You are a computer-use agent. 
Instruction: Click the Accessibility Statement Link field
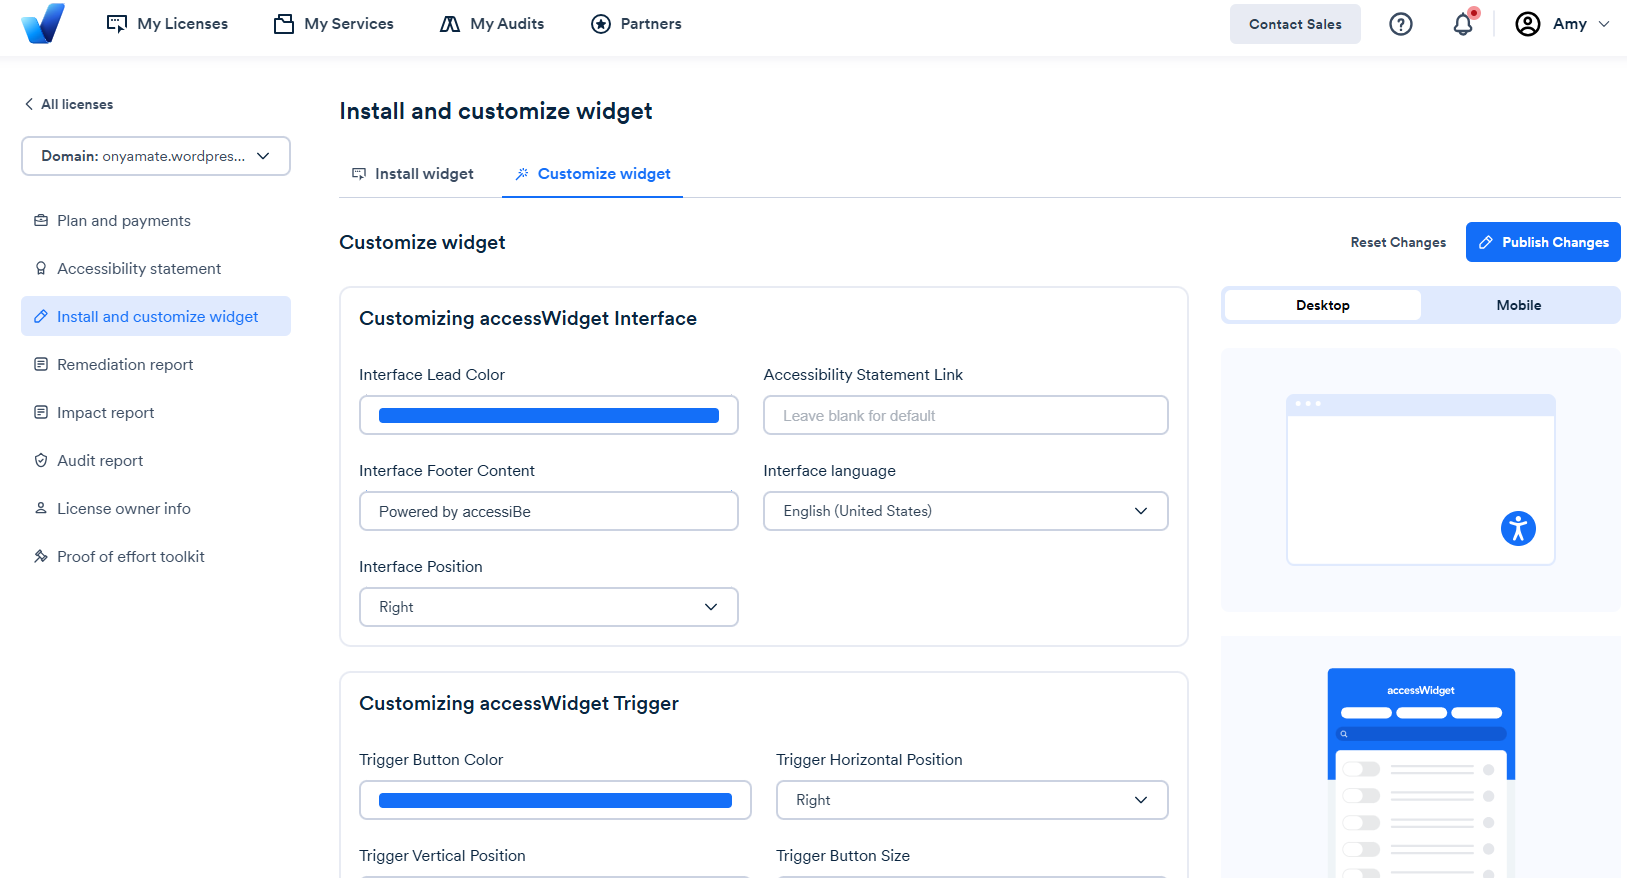(966, 415)
